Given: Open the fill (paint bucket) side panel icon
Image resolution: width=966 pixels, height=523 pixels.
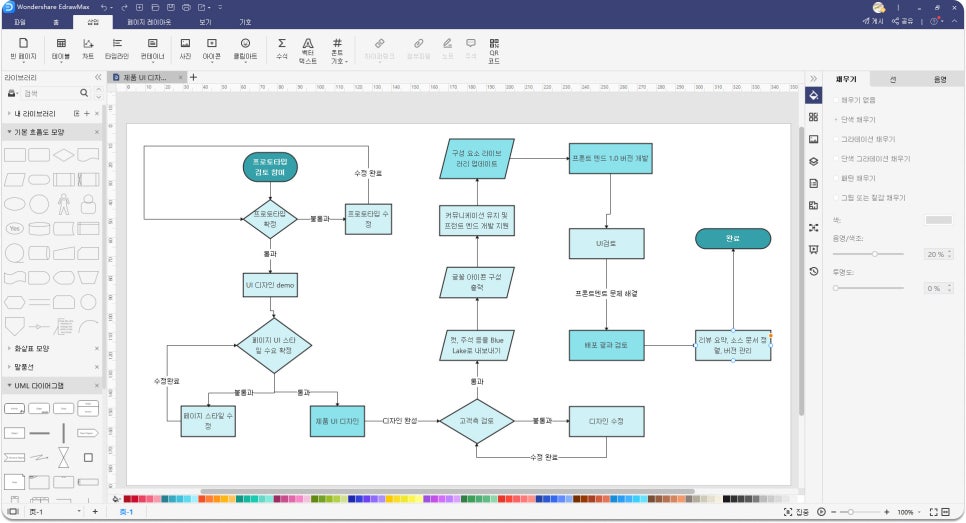Looking at the screenshot, I should [813, 95].
